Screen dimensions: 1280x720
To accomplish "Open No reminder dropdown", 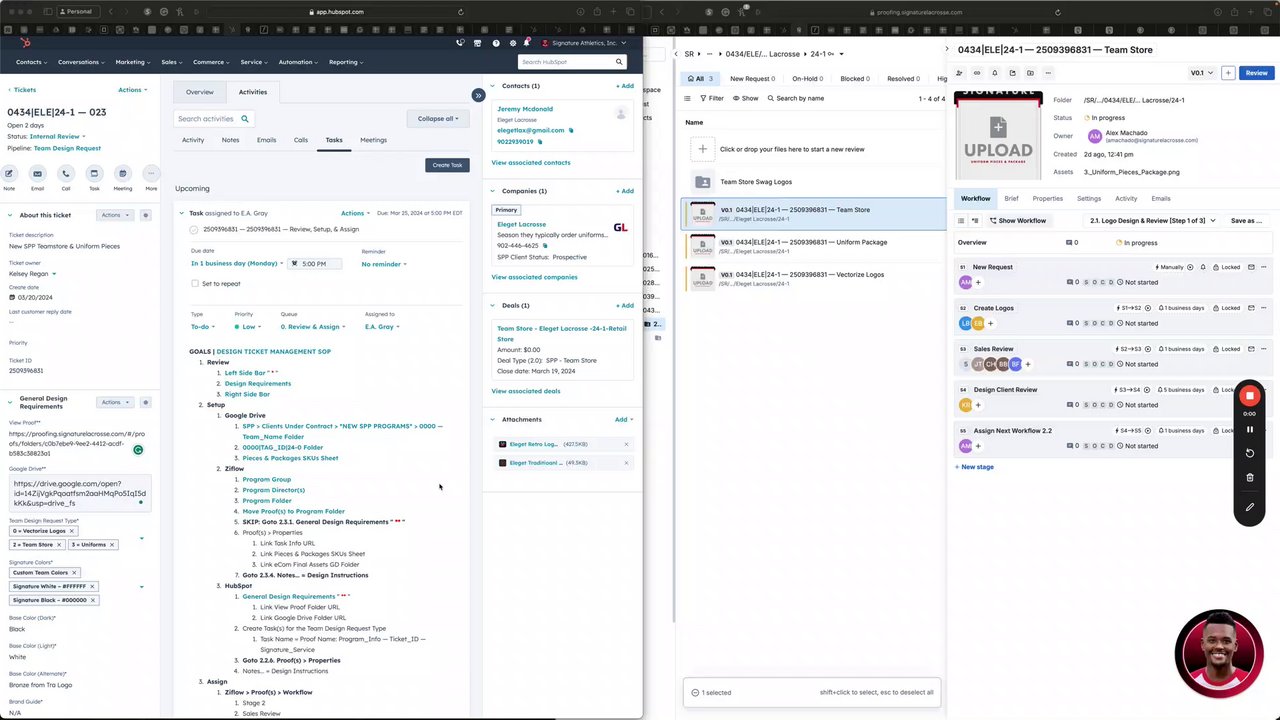I will pos(384,264).
